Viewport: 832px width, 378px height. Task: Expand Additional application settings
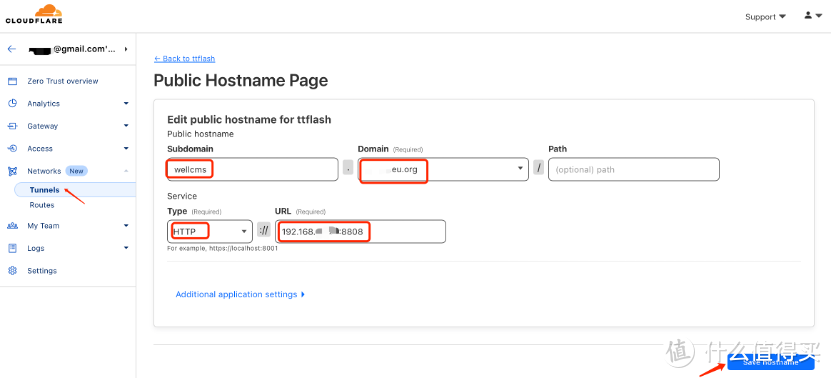(240, 294)
